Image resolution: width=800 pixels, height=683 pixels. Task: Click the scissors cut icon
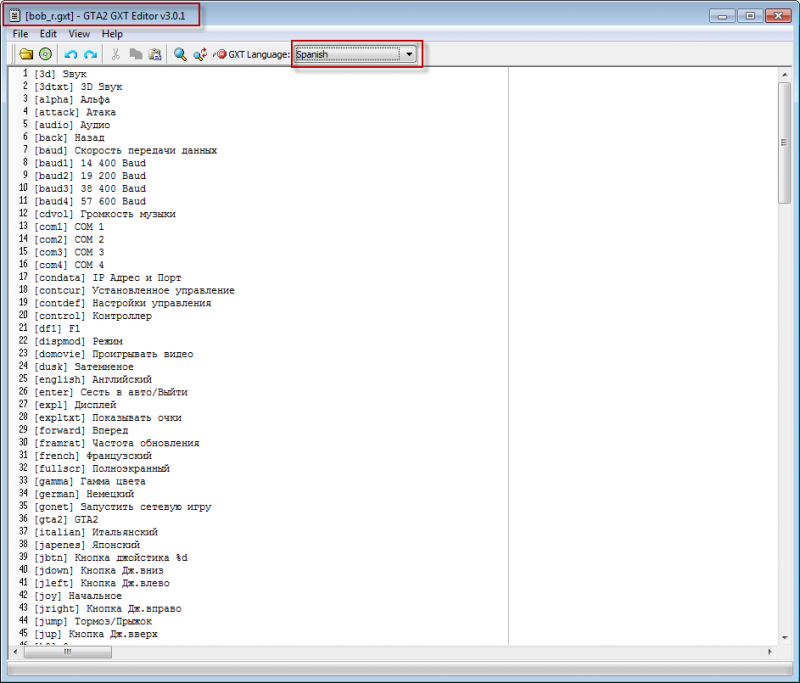(x=116, y=54)
